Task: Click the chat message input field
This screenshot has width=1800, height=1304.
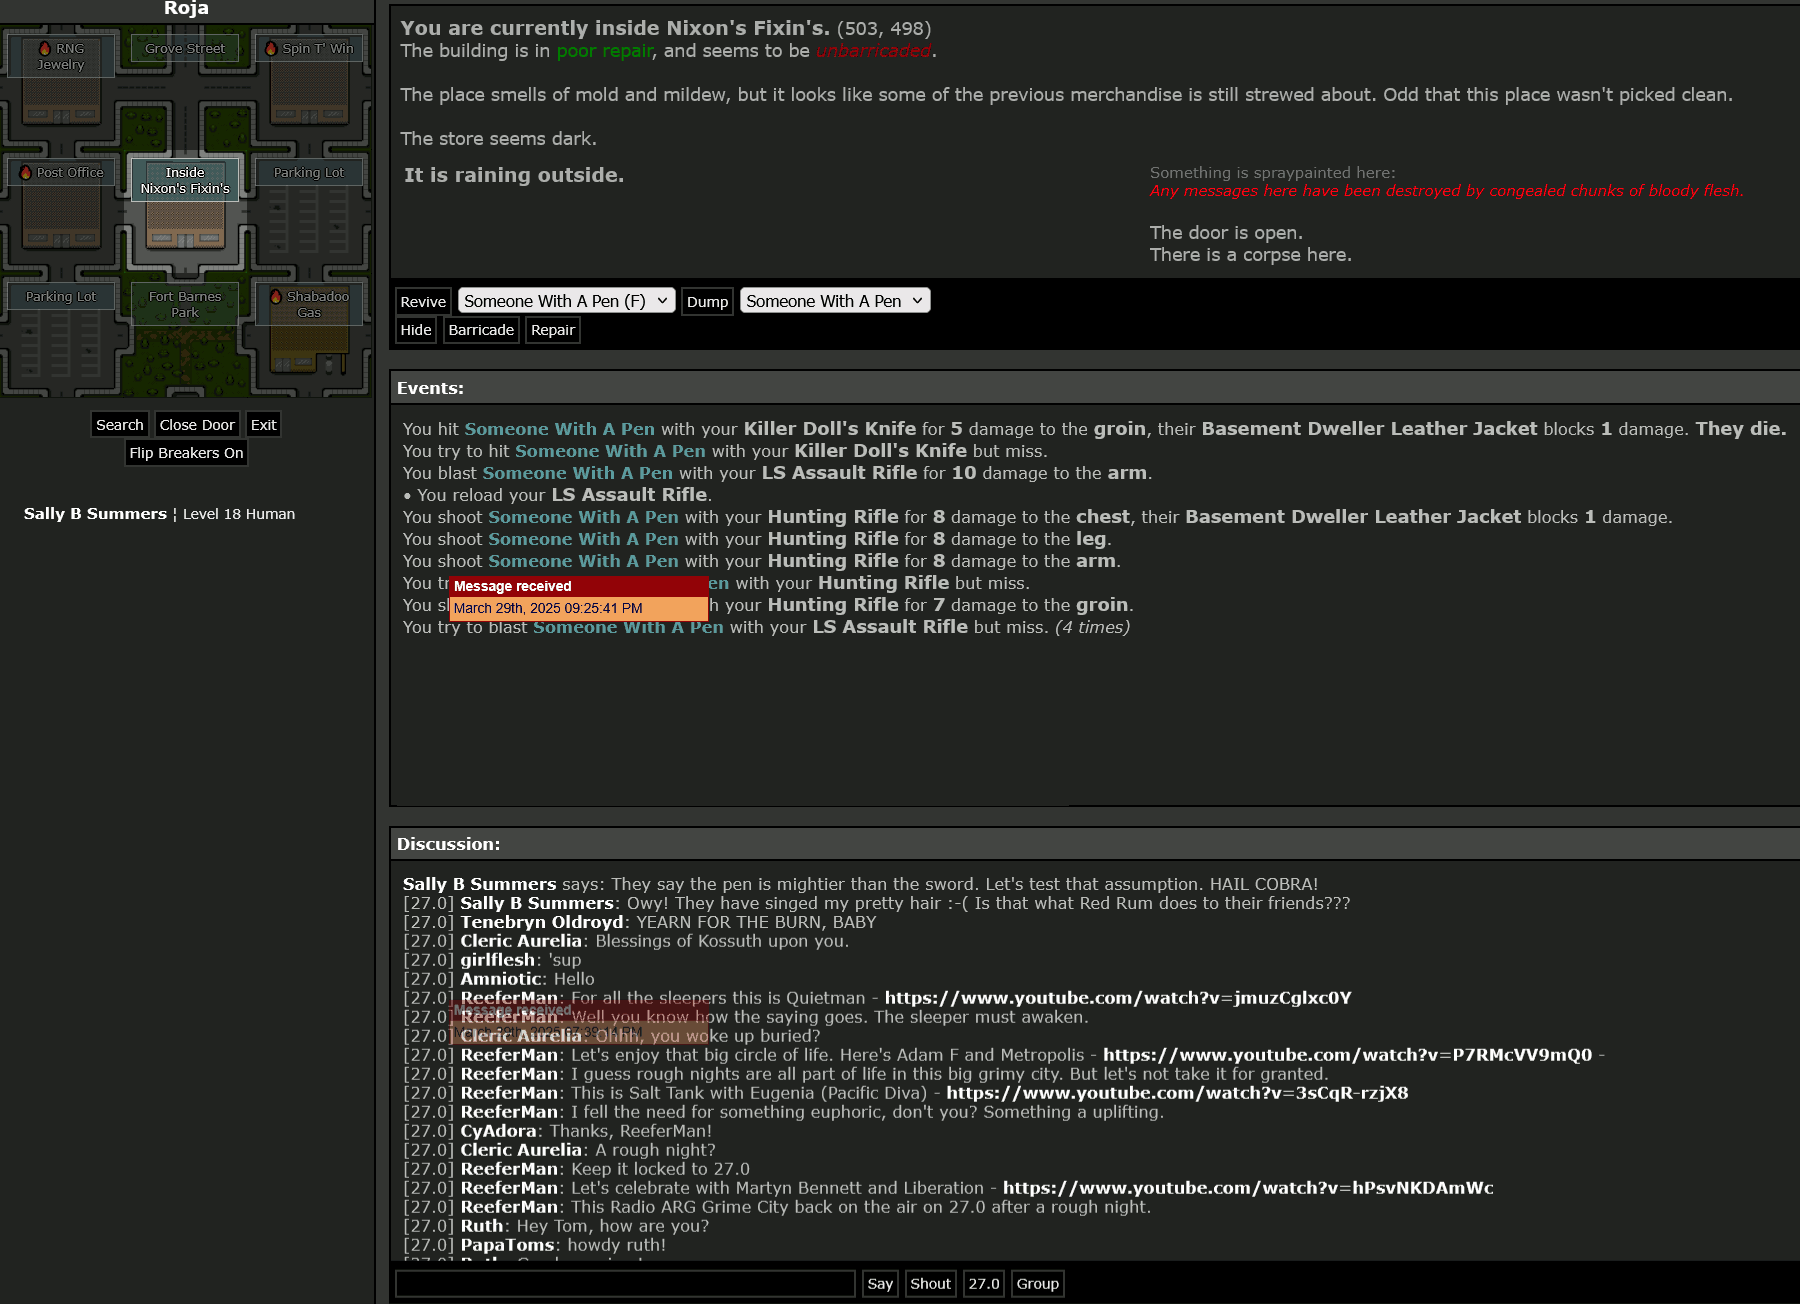Action: [625, 1284]
